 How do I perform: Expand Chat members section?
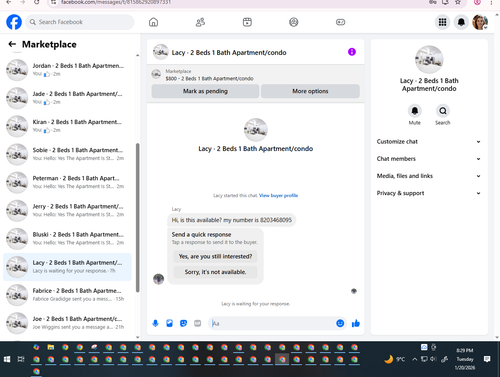(x=429, y=159)
